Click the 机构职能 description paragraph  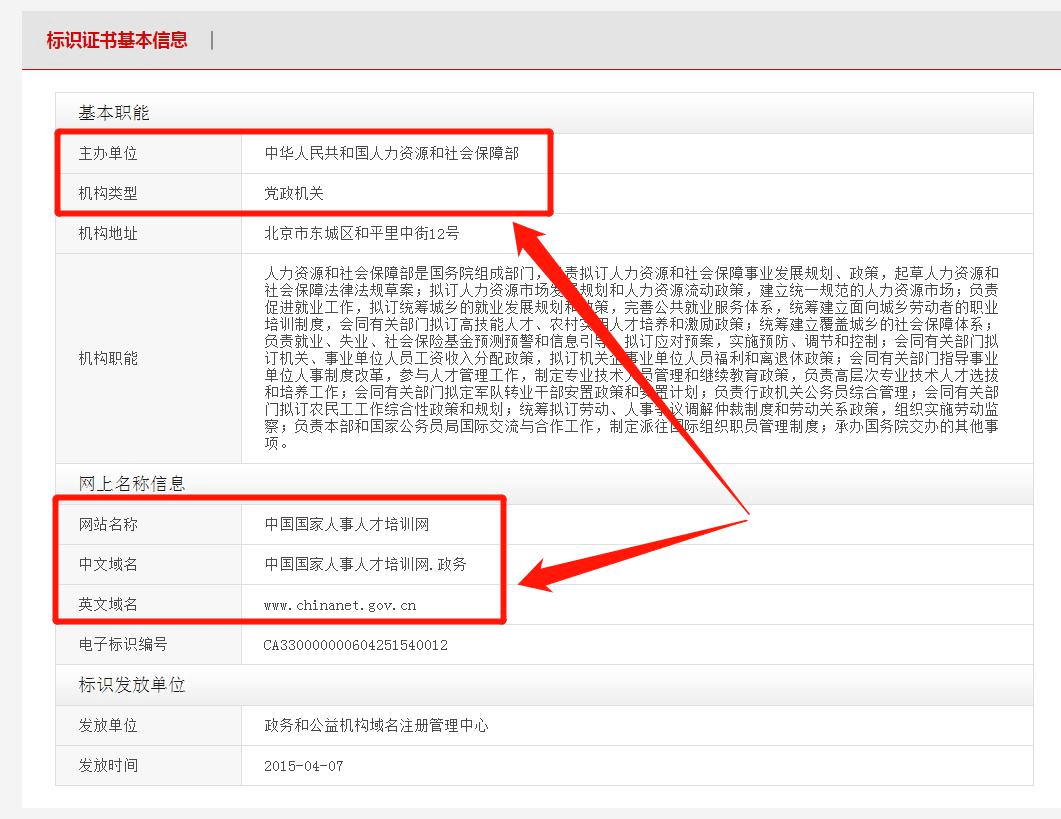631,358
